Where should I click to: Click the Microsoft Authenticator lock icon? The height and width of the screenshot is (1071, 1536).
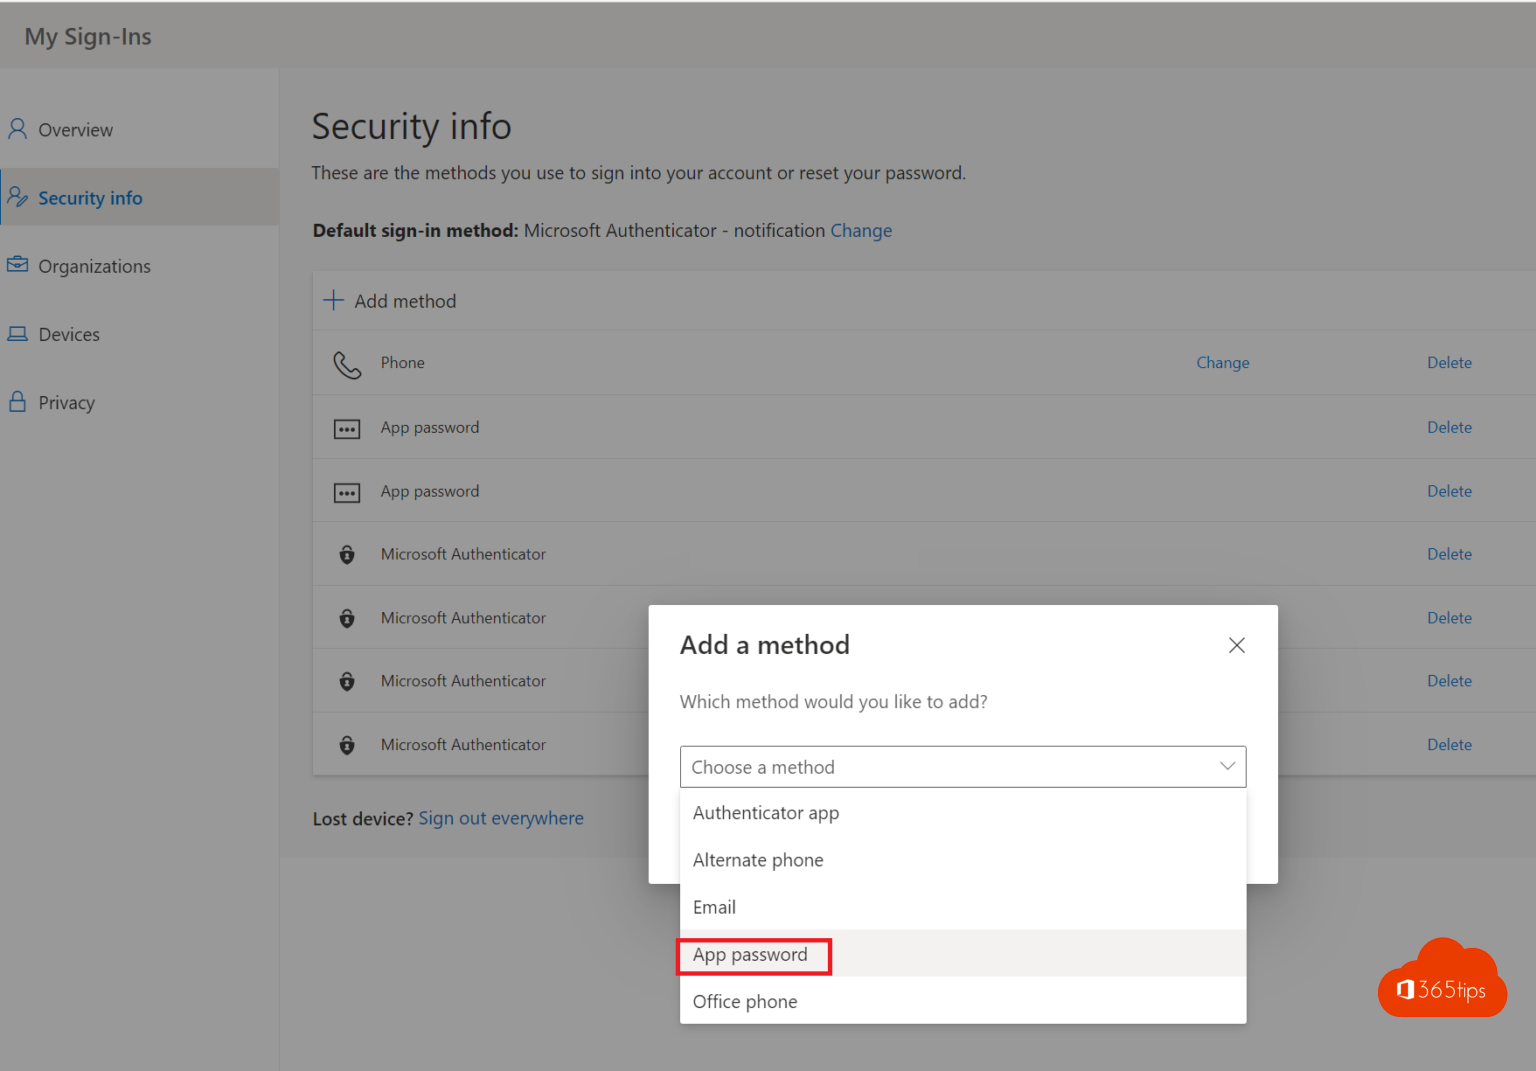tap(347, 554)
